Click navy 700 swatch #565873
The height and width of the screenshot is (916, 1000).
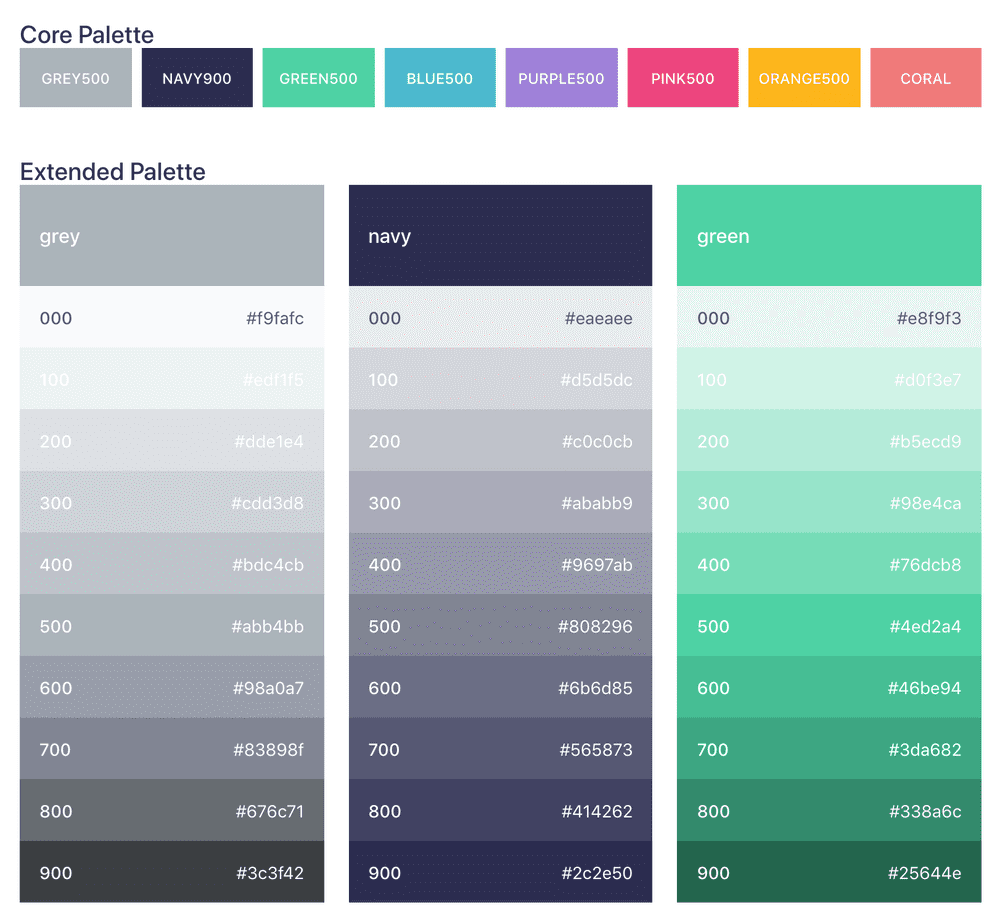click(500, 749)
